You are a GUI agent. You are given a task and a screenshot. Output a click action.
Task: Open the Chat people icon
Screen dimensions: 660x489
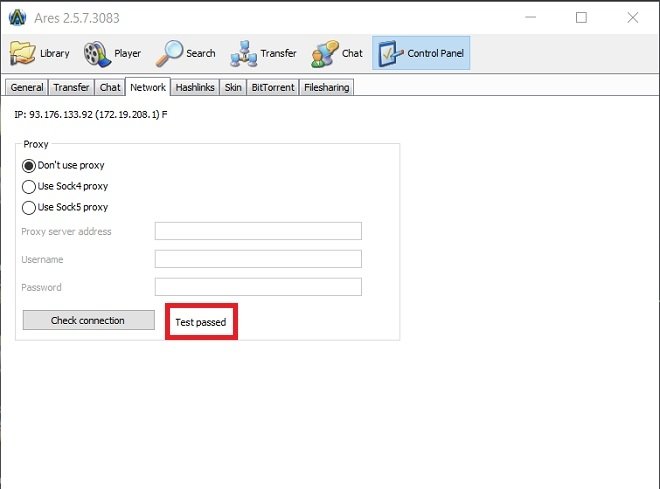pos(325,53)
